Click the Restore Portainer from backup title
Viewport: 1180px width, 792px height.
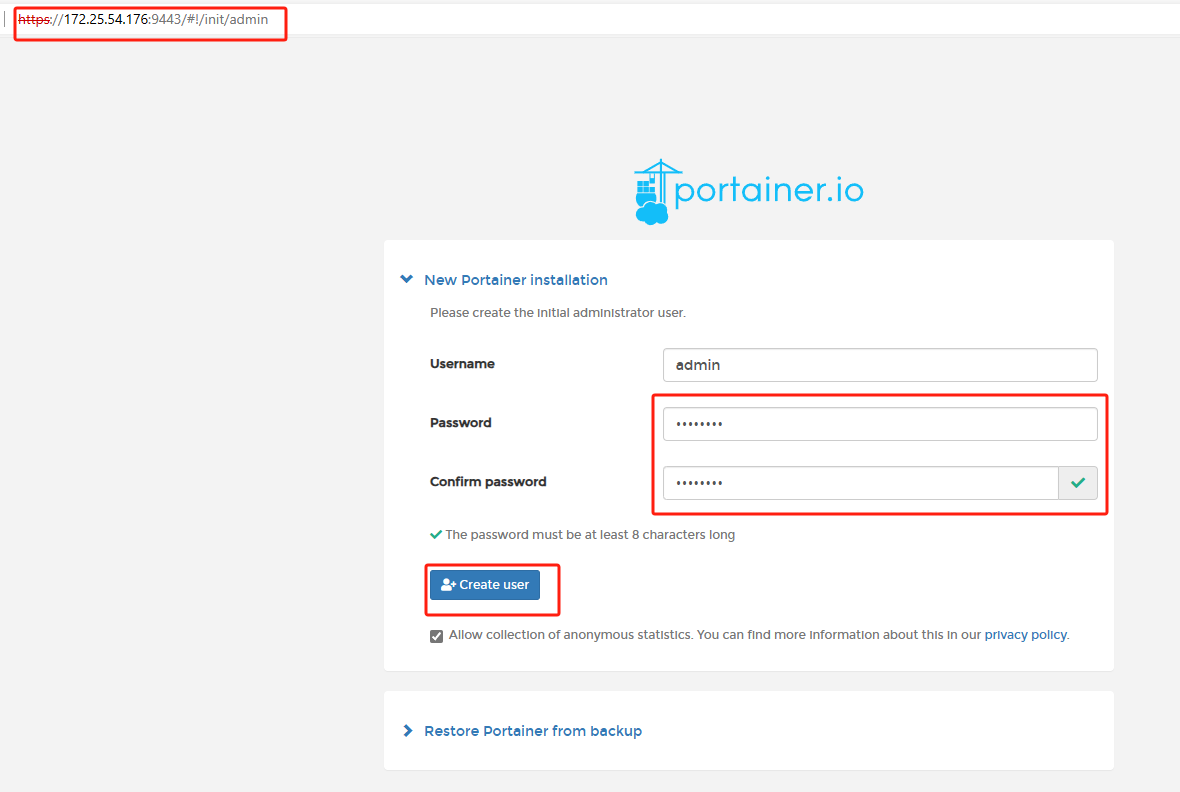click(532, 731)
